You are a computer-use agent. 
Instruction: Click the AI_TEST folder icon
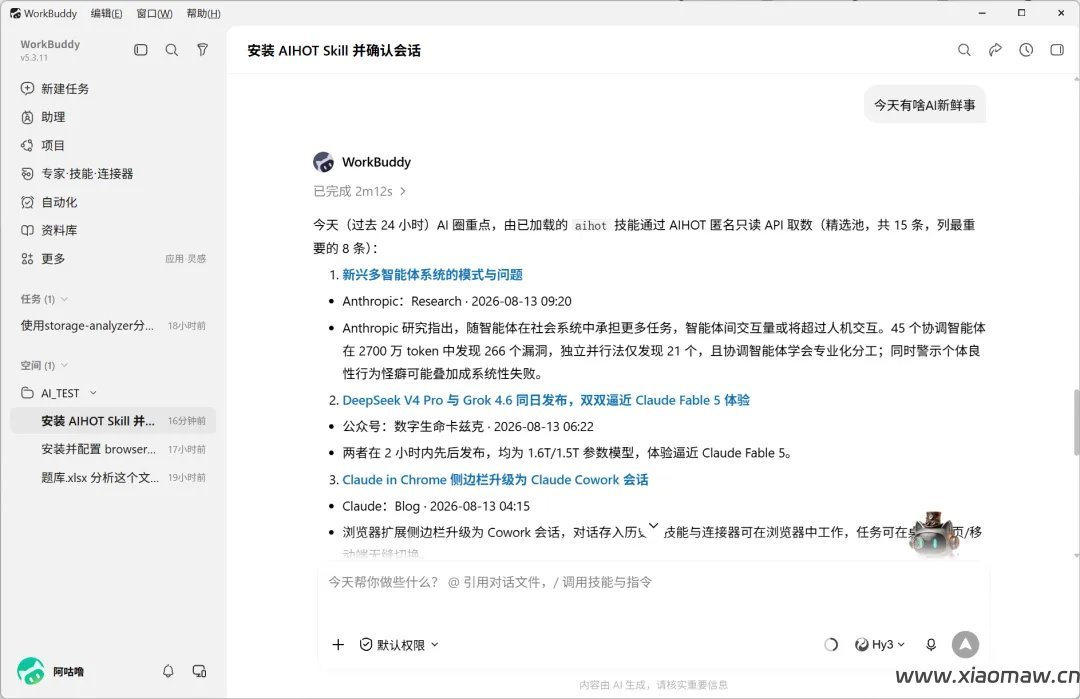click(28, 393)
